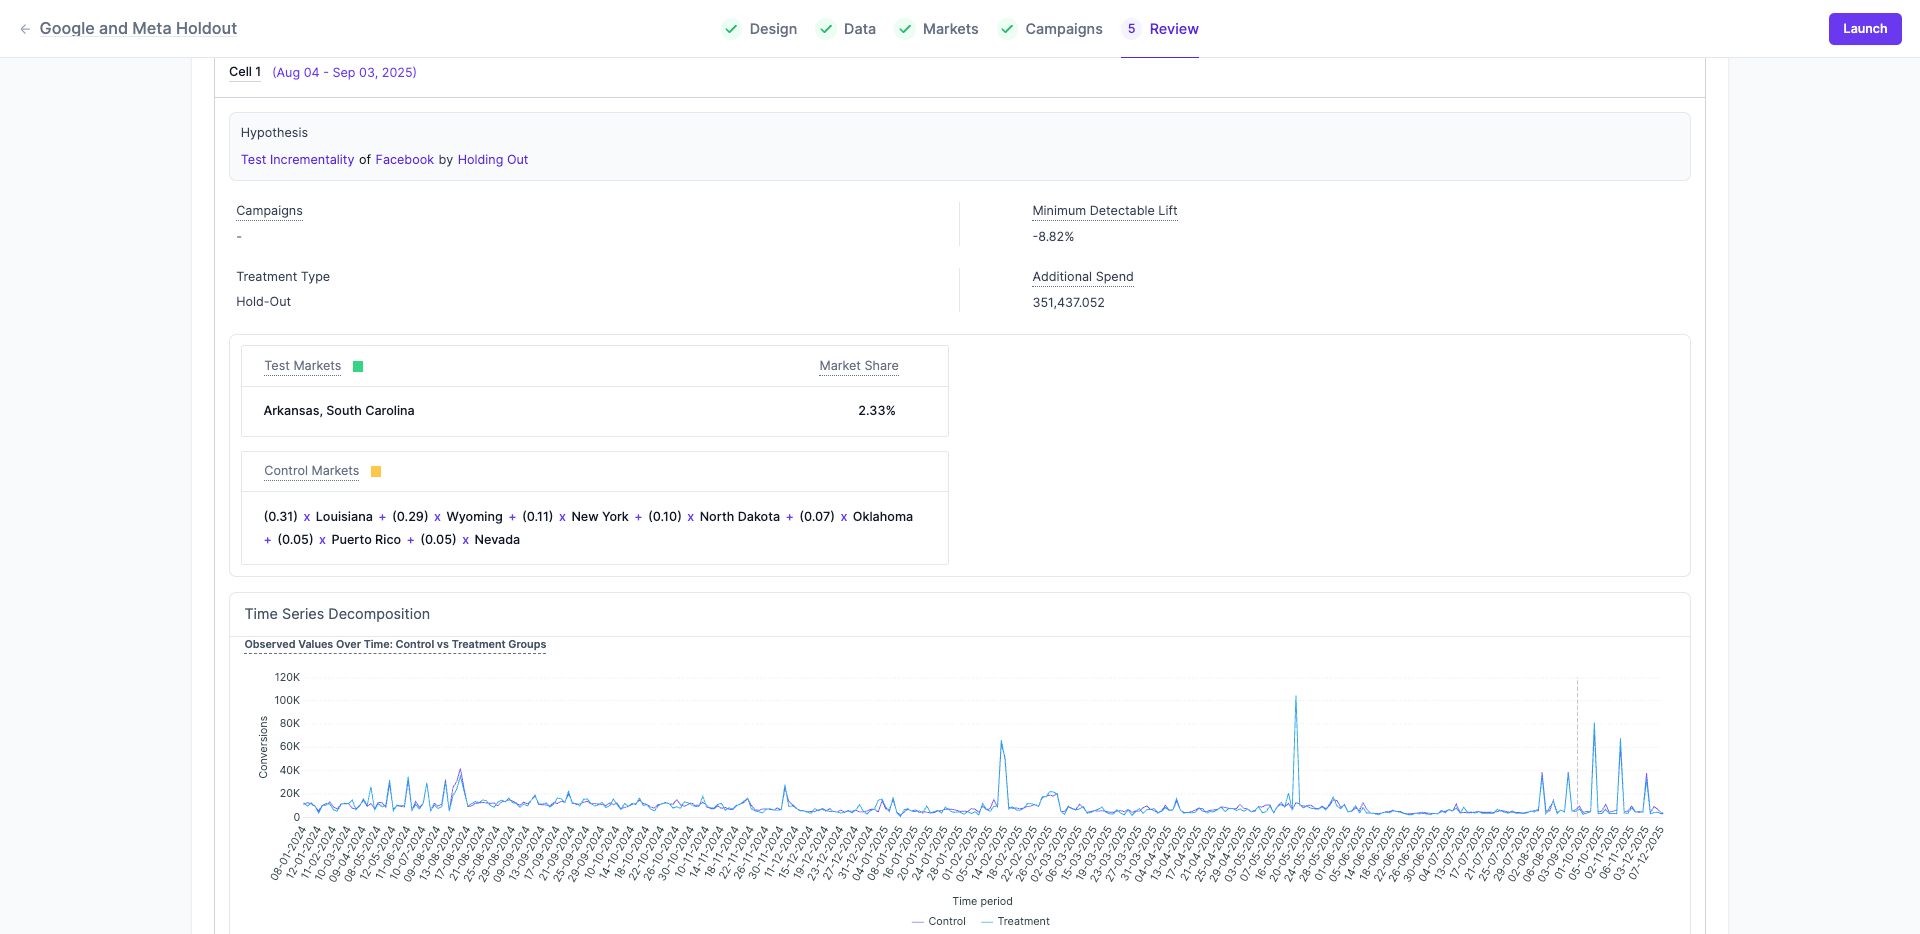Image resolution: width=1920 pixels, height=934 pixels.
Task: Click the Hold-Out treatment type value
Action: (264, 302)
